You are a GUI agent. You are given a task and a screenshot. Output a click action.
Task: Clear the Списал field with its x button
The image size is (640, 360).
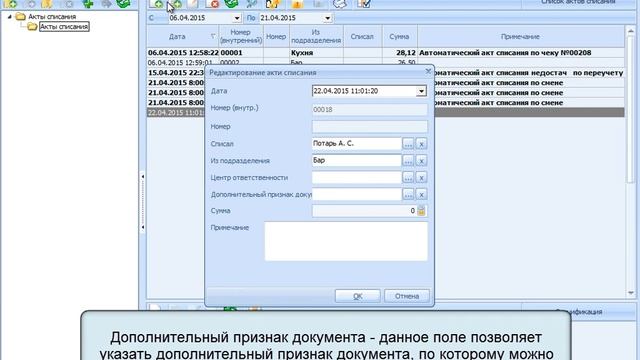click(x=421, y=144)
